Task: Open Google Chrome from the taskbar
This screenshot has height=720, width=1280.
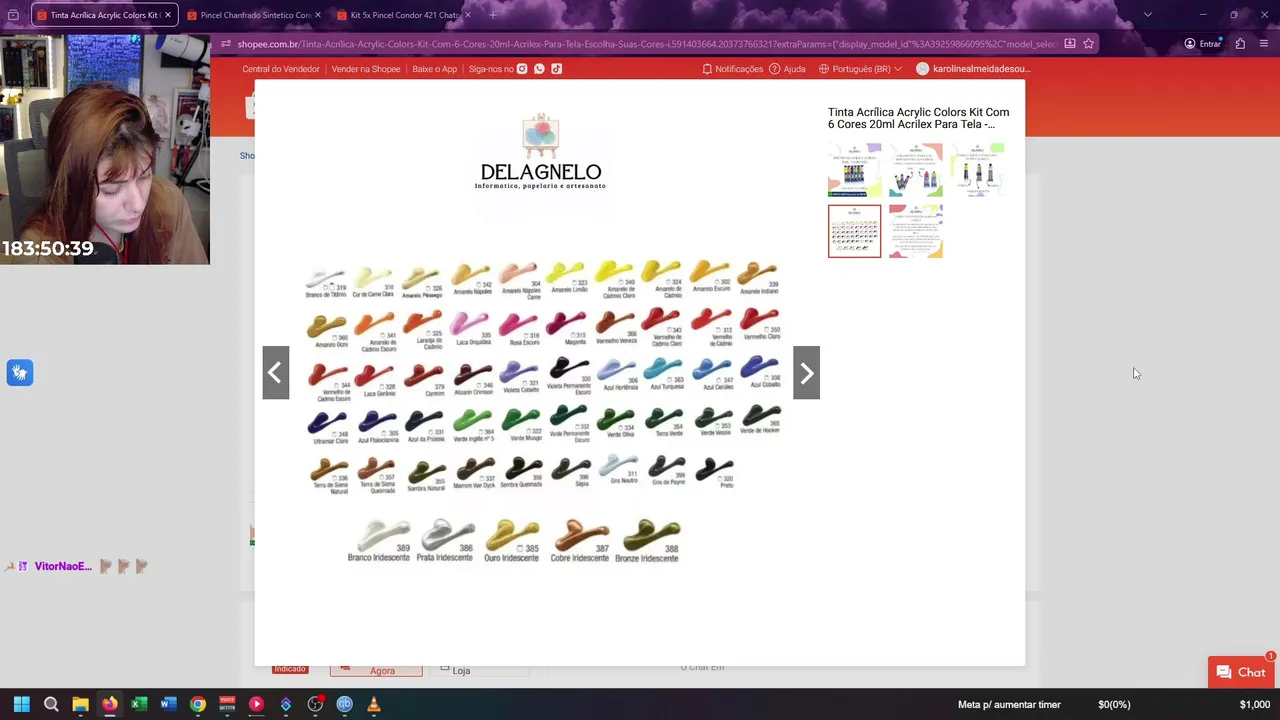Action: pos(197,704)
